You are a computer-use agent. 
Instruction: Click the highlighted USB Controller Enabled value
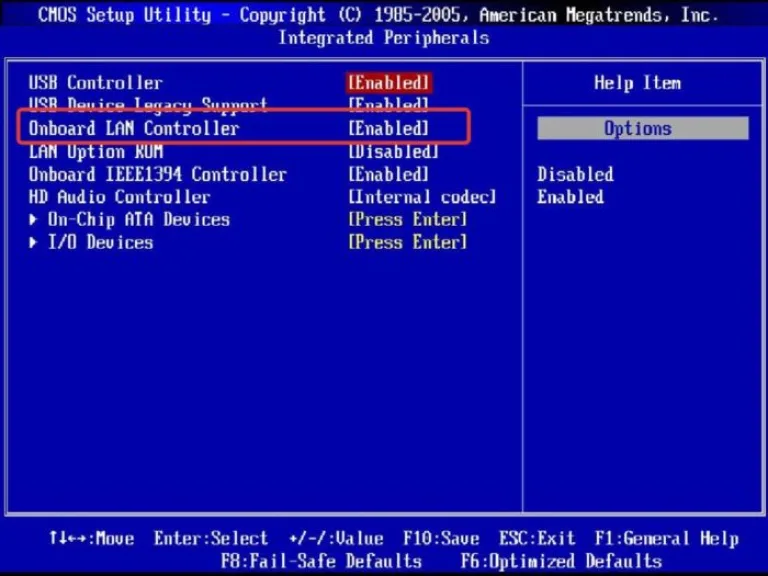click(x=389, y=83)
